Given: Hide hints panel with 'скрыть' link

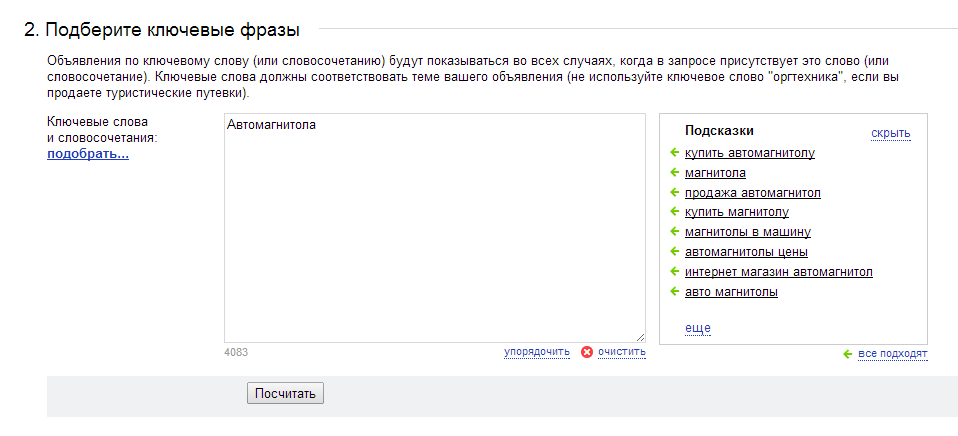Looking at the screenshot, I should 890,133.
